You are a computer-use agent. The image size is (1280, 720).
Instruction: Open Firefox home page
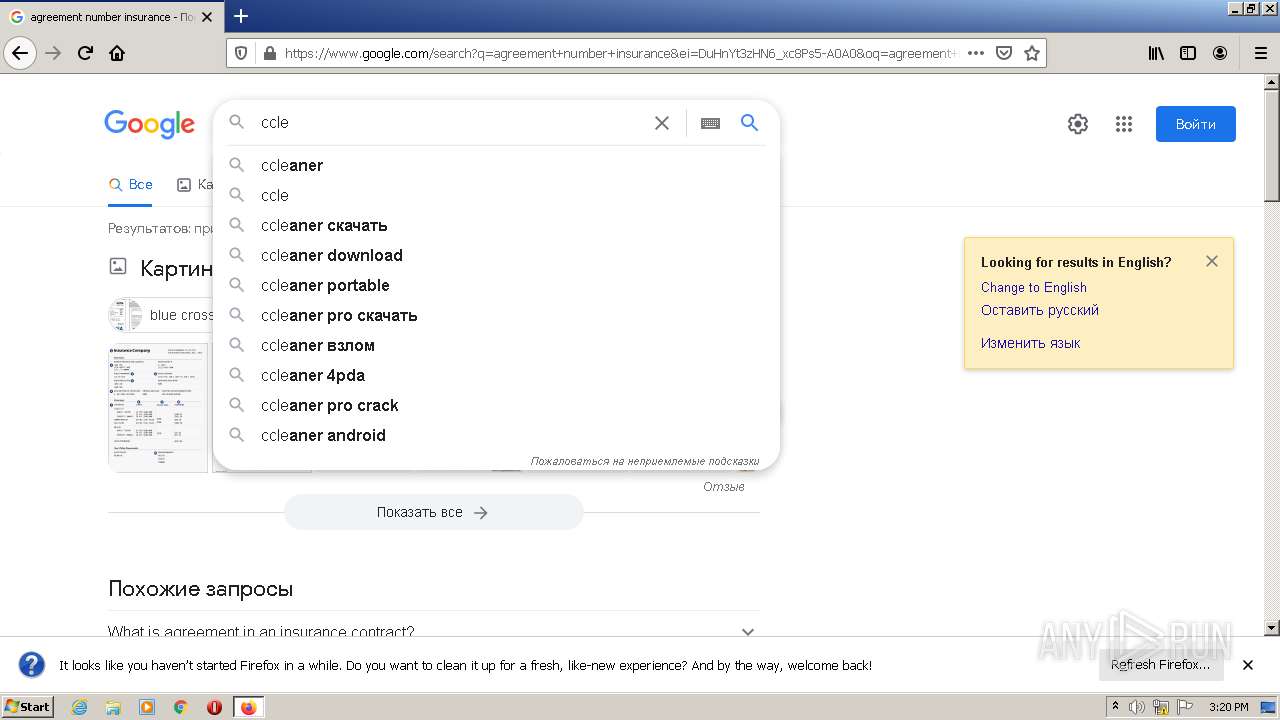click(117, 53)
